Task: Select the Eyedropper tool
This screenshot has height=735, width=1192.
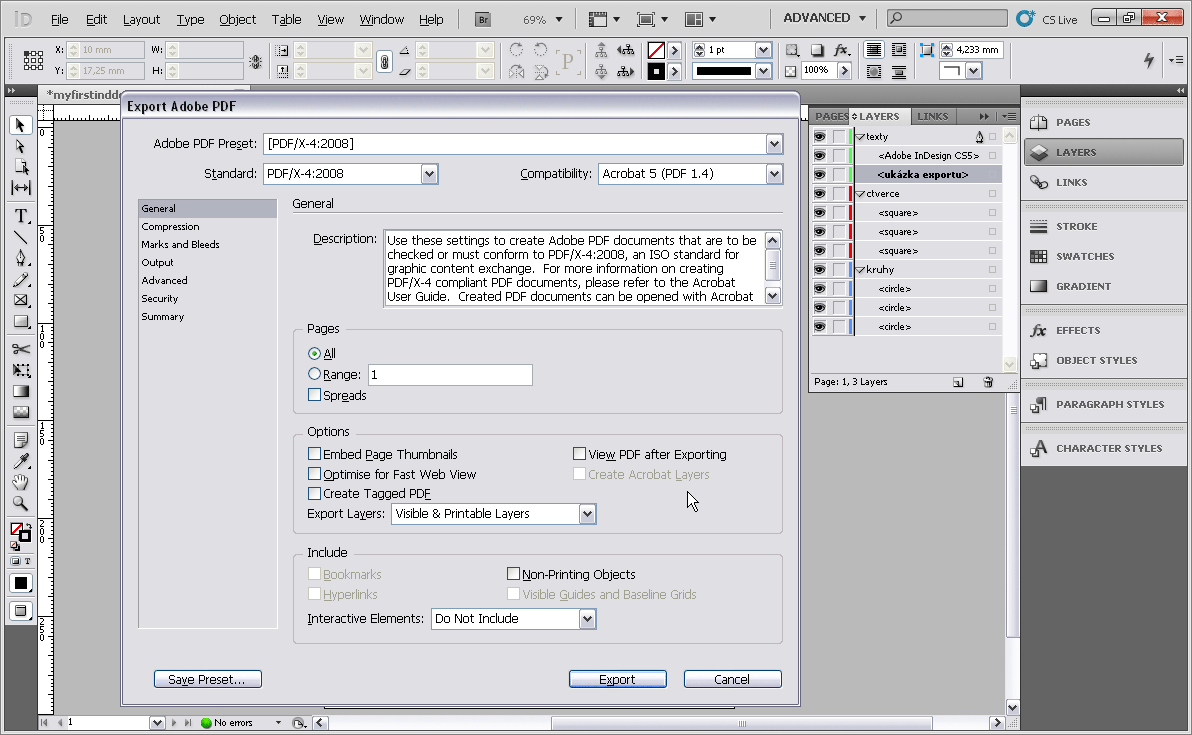Action: [21, 461]
